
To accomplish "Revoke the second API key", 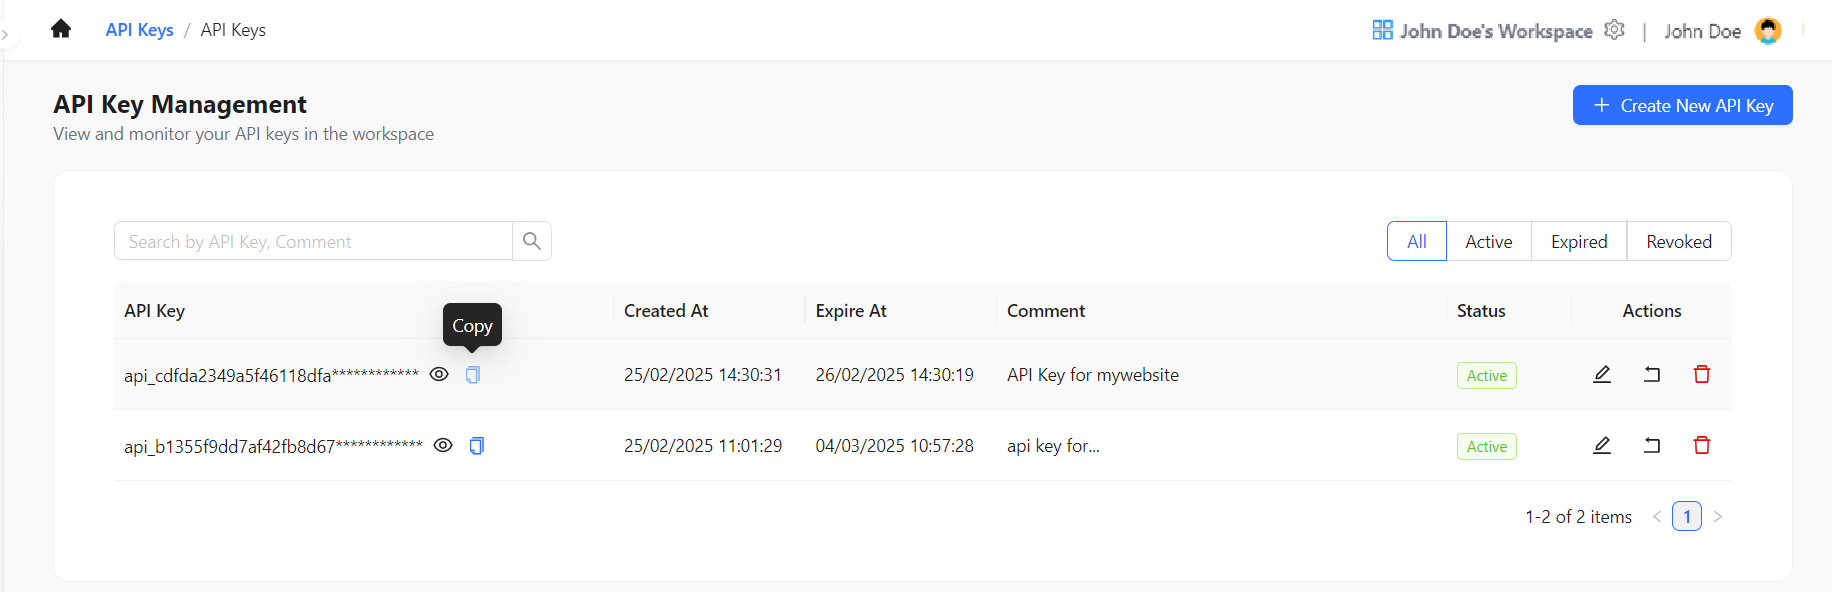I will (x=1652, y=445).
